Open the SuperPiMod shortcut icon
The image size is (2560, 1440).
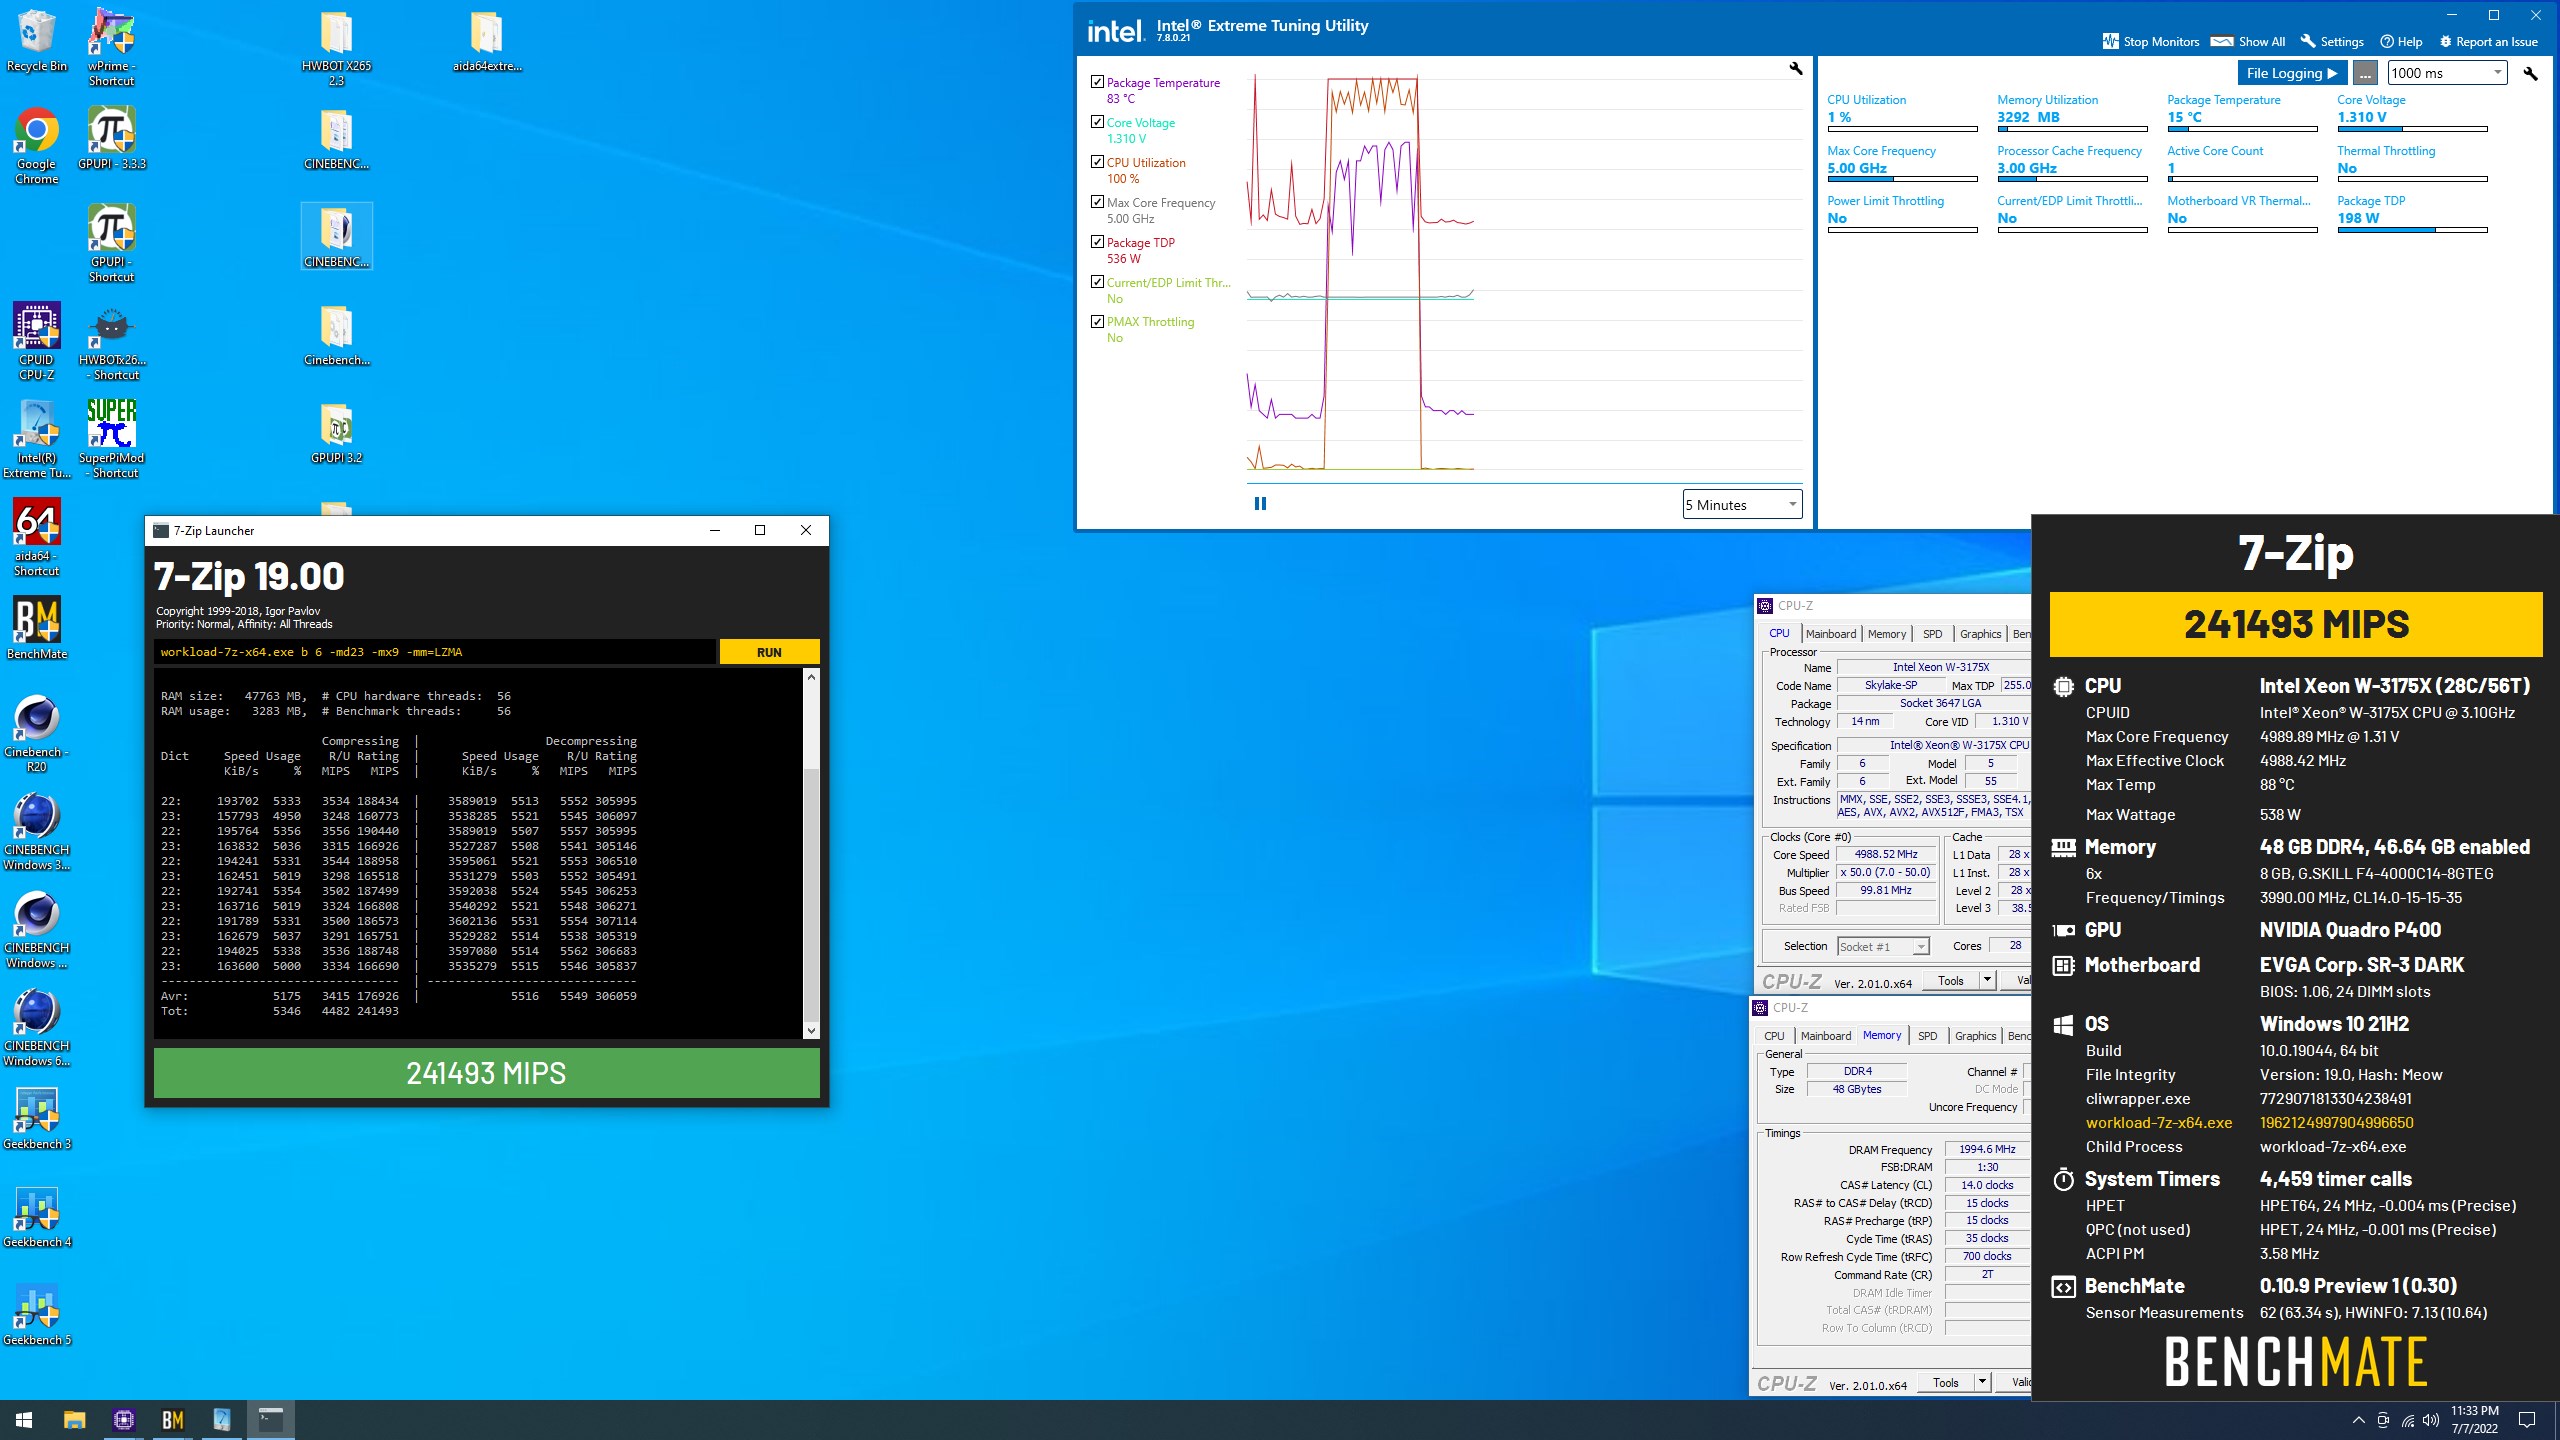[111, 439]
